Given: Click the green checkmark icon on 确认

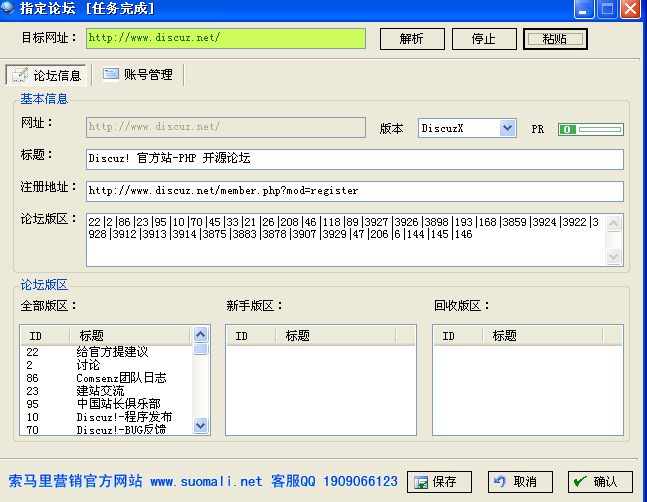Looking at the screenshot, I should pos(580,481).
